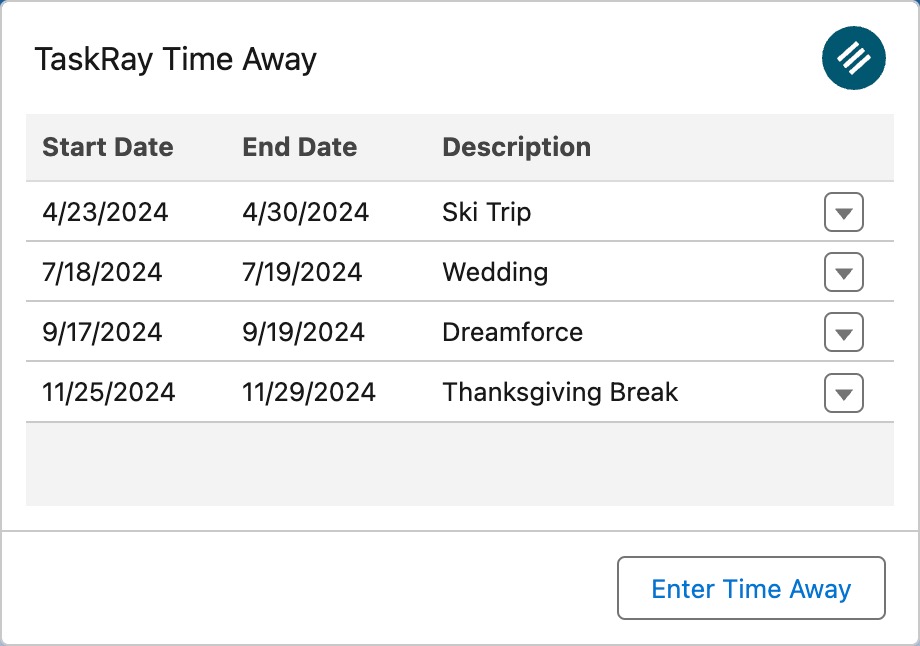Image resolution: width=920 pixels, height=646 pixels.
Task: Click the TaskRay logo icon
Action: click(853, 58)
